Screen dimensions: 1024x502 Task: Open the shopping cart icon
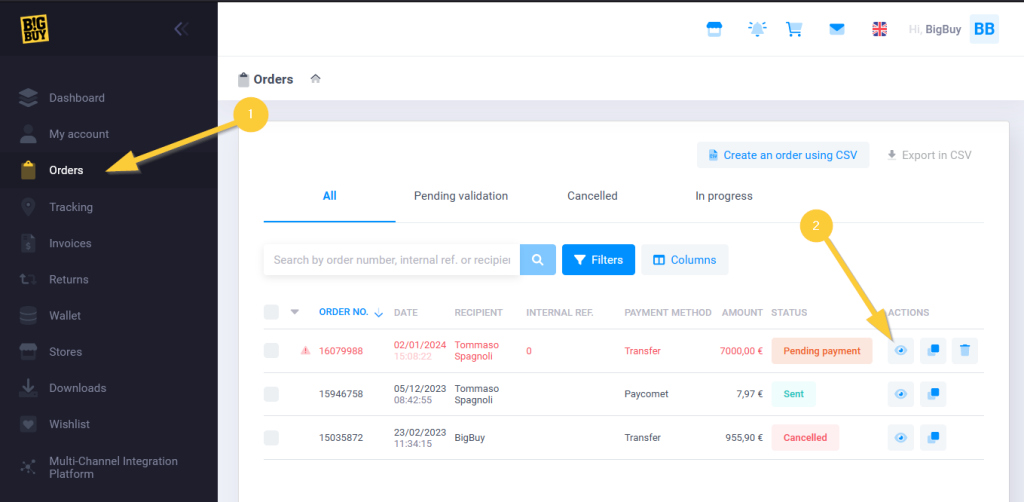[795, 29]
